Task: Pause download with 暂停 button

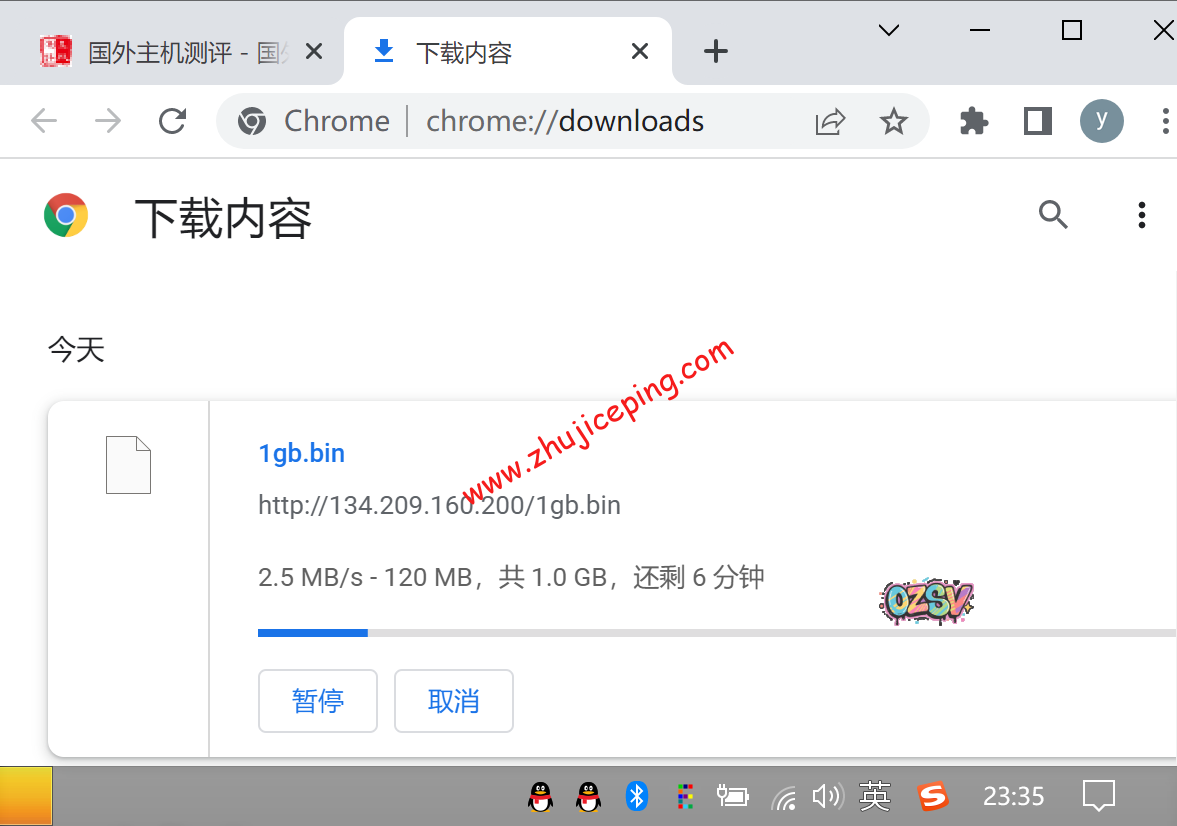Action: (318, 701)
